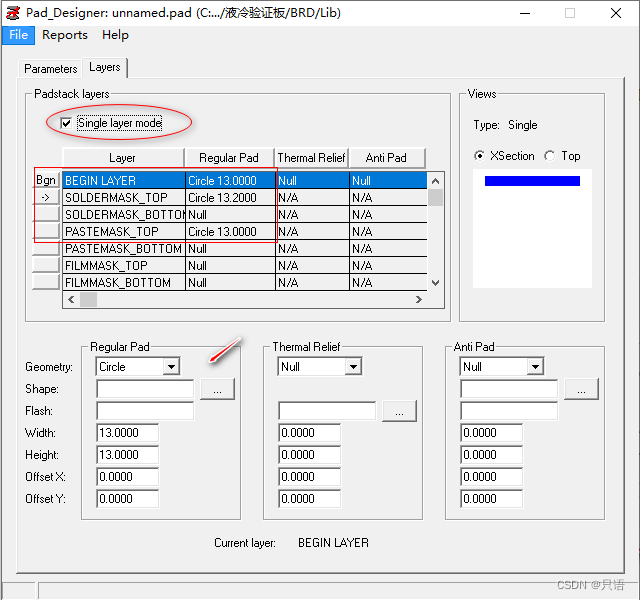640x600 pixels.
Task: Switch to the Parameters tab
Action: click(51, 69)
